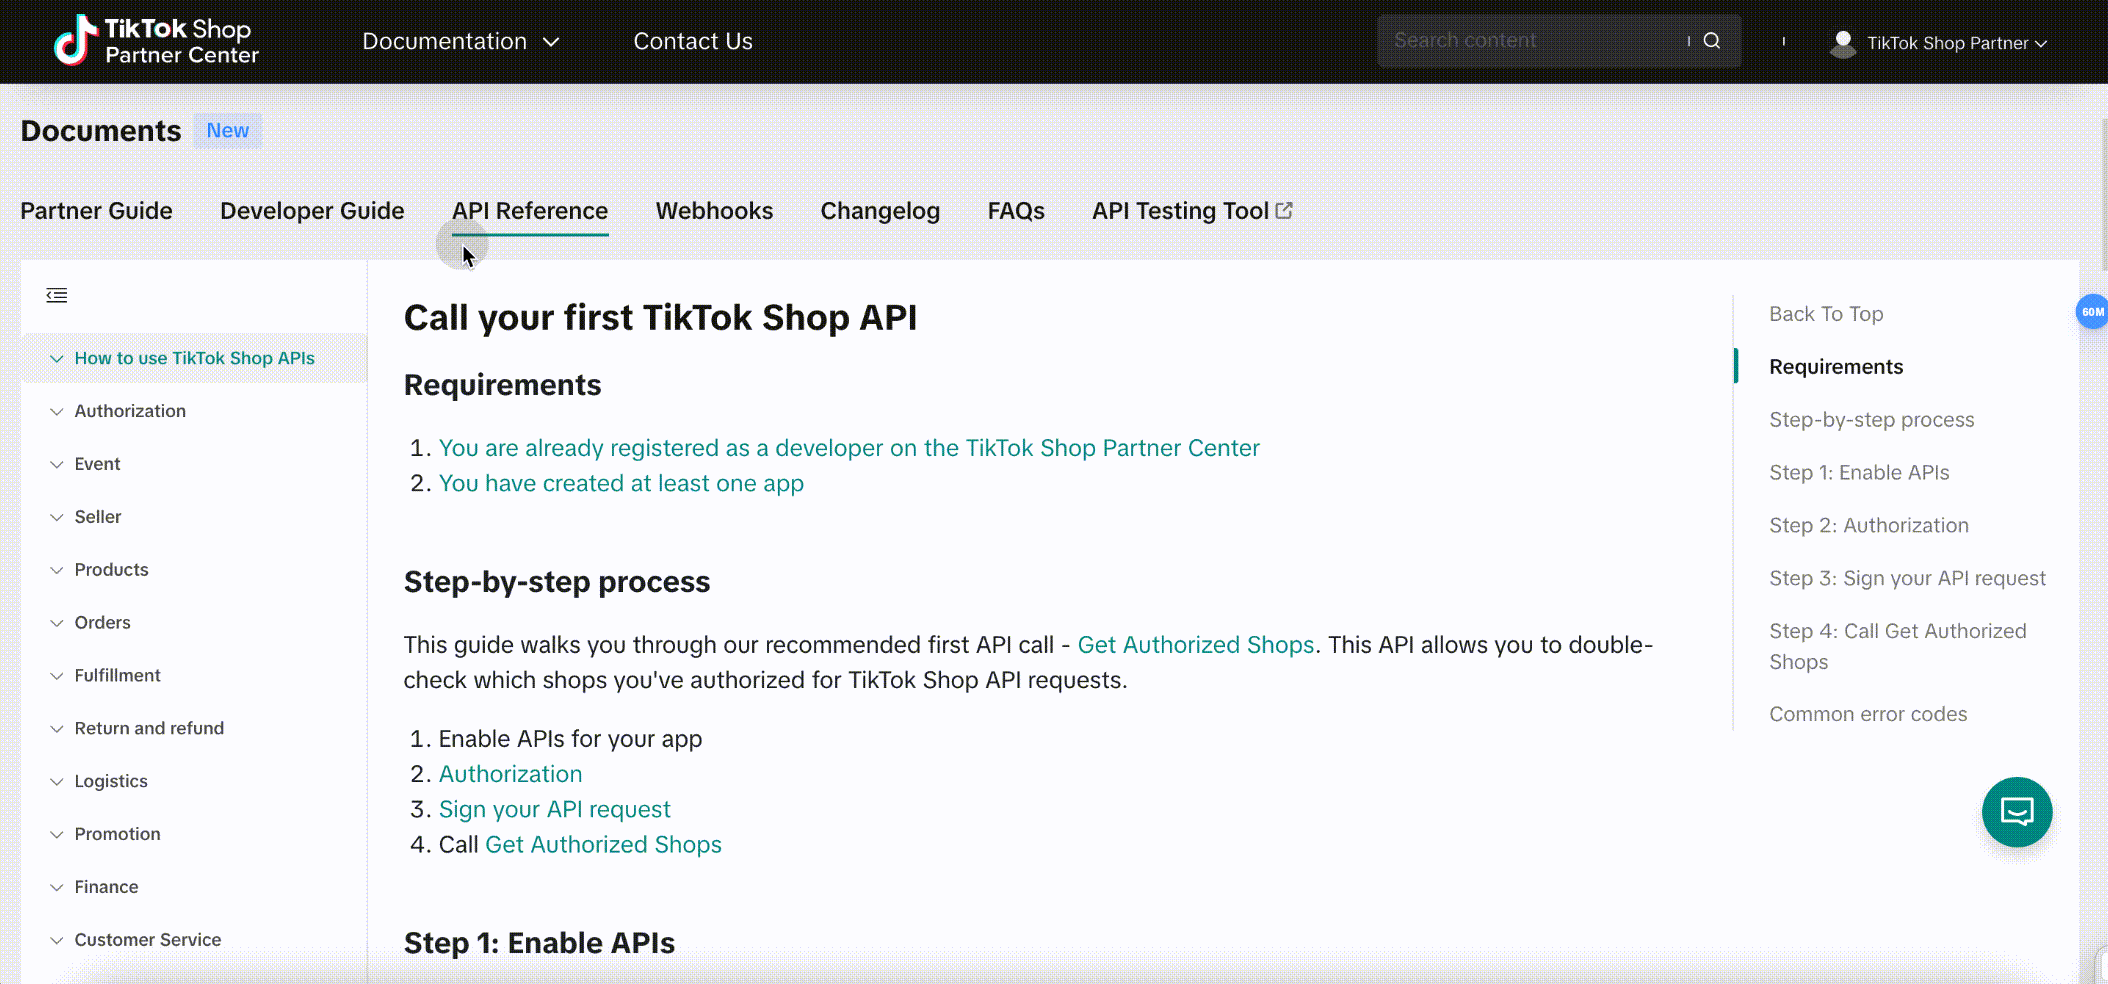Viewport: 2108px width, 984px height.
Task: Collapse How to use TikTok Shop APIs
Action: (57, 358)
